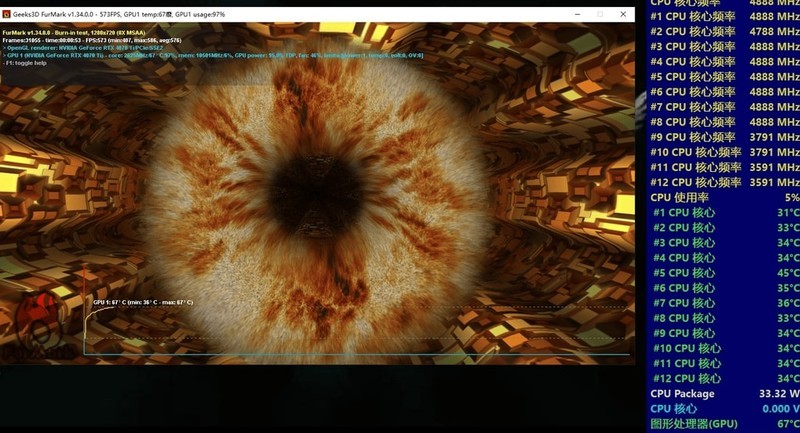Select the '#12 CPU 核心频率' row
The height and width of the screenshot is (433, 800).
tap(725, 182)
